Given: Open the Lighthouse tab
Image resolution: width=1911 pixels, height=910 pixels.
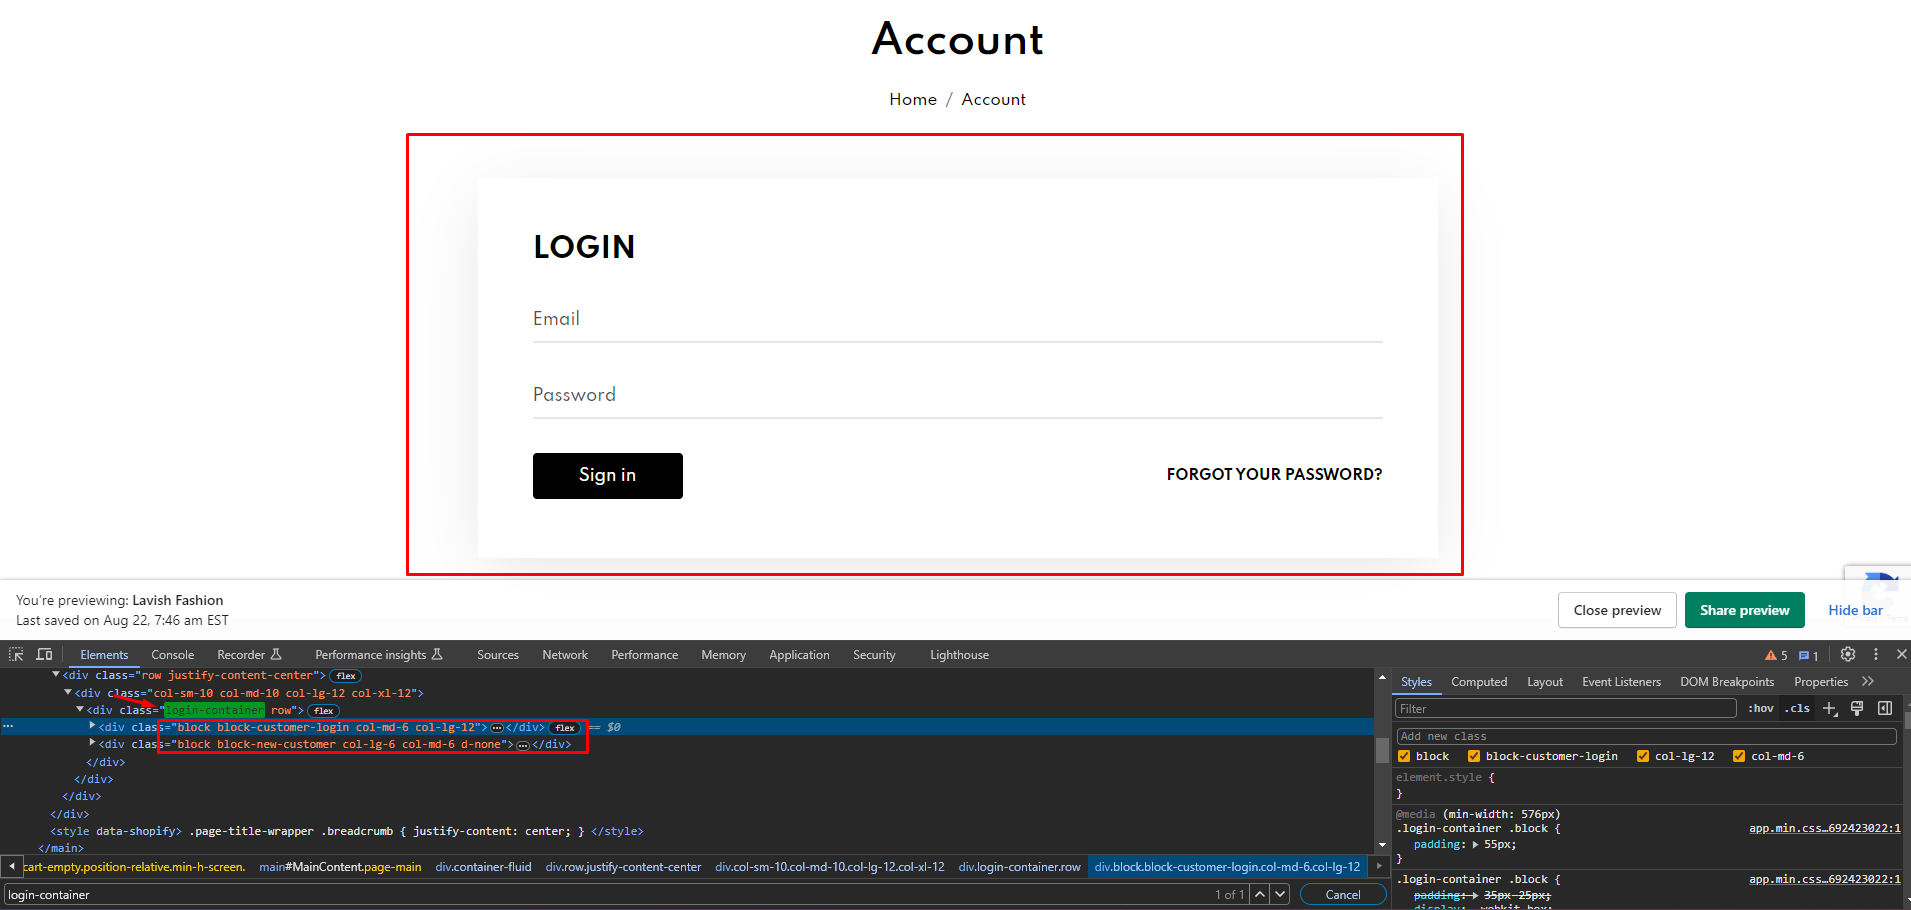Looking at the screenshot, I should [959, 655].
